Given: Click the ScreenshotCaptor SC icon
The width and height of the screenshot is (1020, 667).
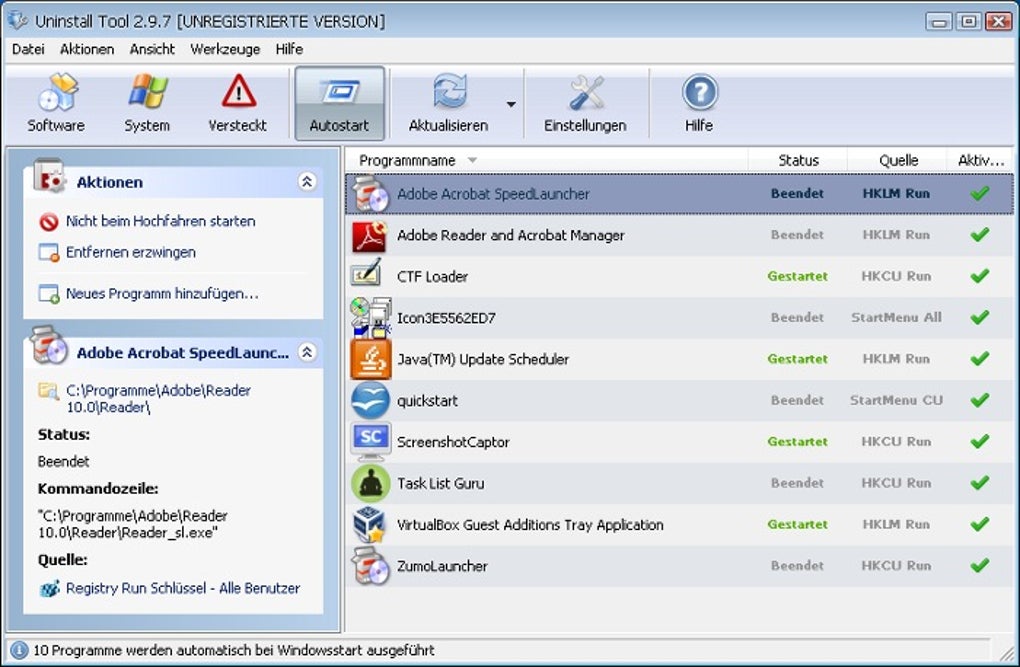Looking at the screenshot, I should pyautogui.click(x=371, y=441).
